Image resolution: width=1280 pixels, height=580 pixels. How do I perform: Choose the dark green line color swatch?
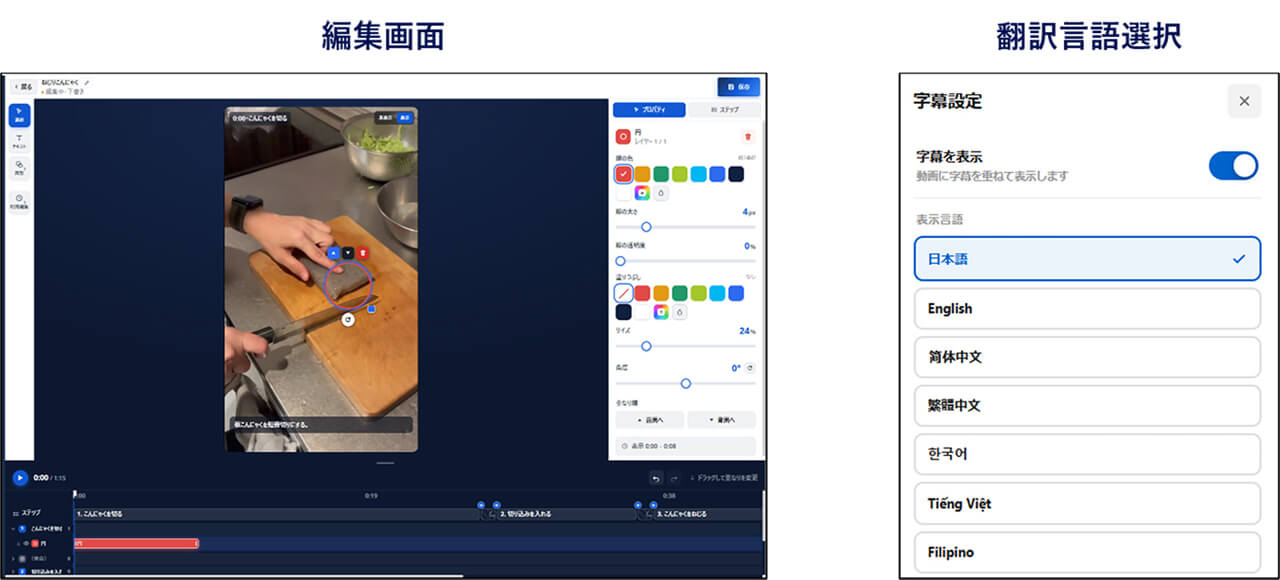click(x=661, y=174)
